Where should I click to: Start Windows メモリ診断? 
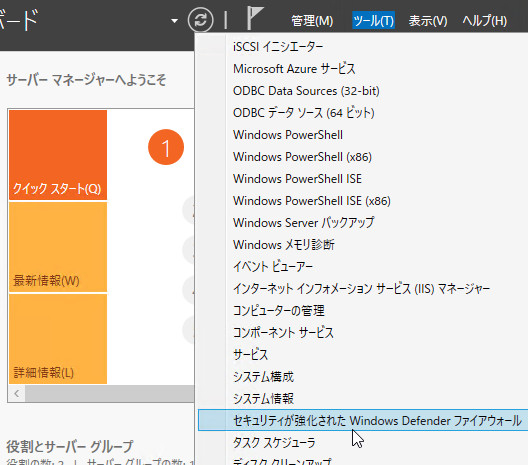pyautogui.click(x=284, y=245)
